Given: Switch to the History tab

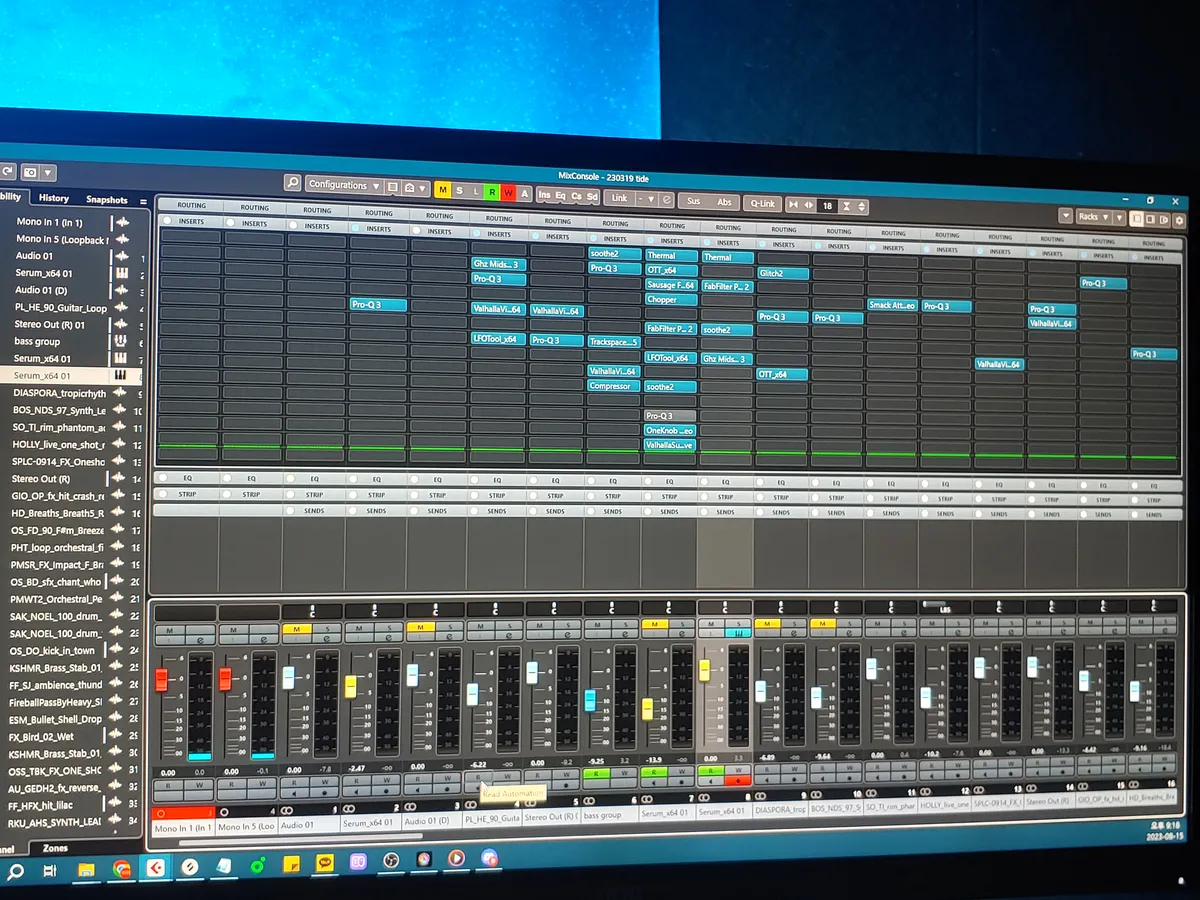Looking at the screenshot, I should tap(54, 198).
